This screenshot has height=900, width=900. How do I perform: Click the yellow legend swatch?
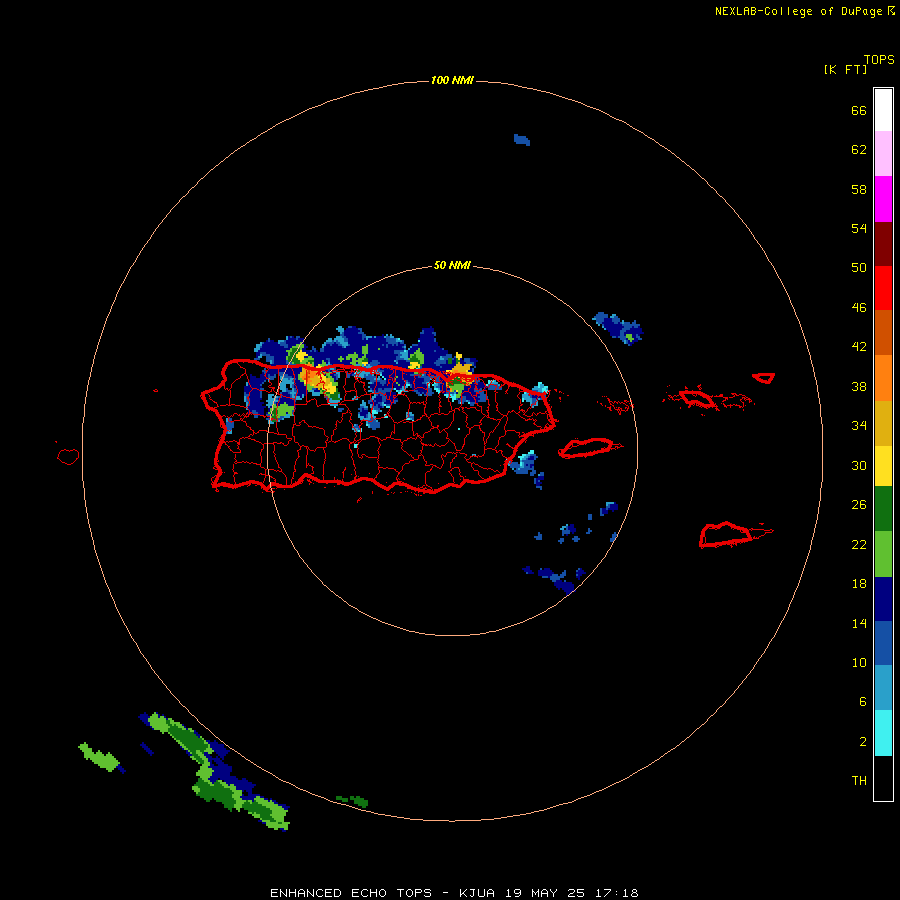point(883,466)
